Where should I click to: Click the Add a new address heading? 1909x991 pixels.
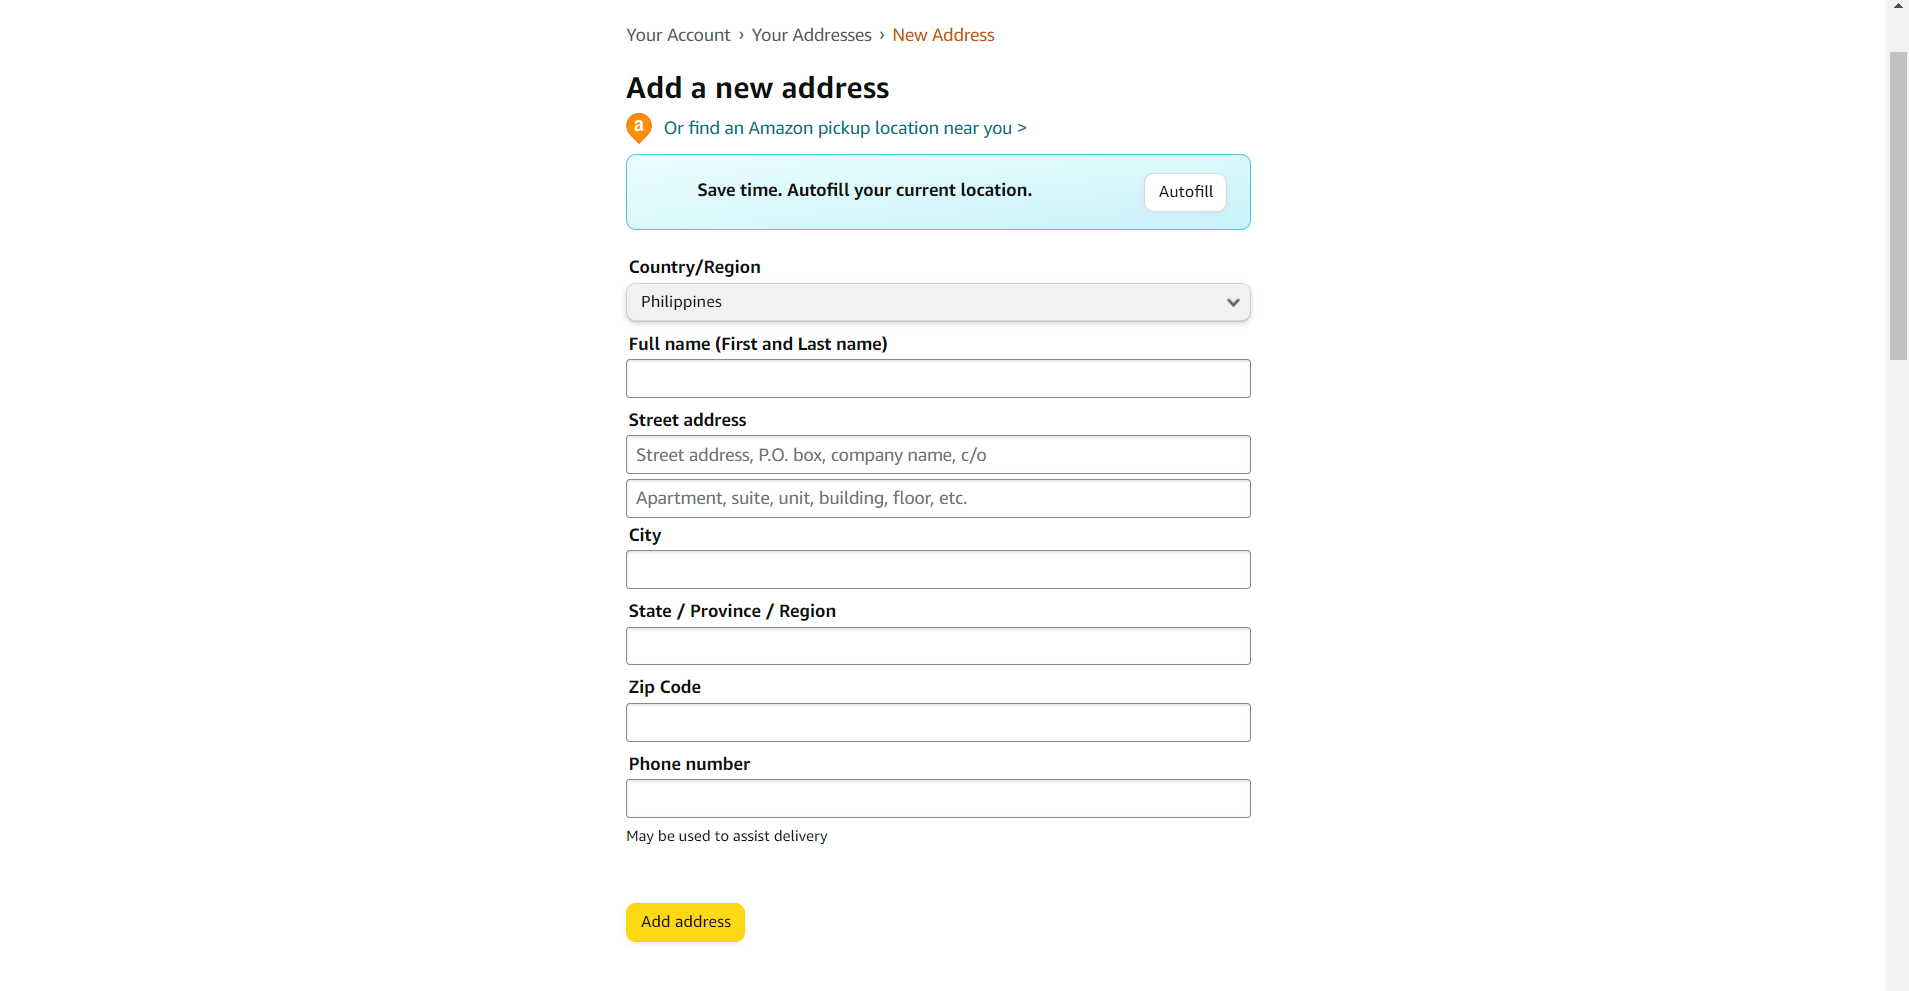pos(757,88)
